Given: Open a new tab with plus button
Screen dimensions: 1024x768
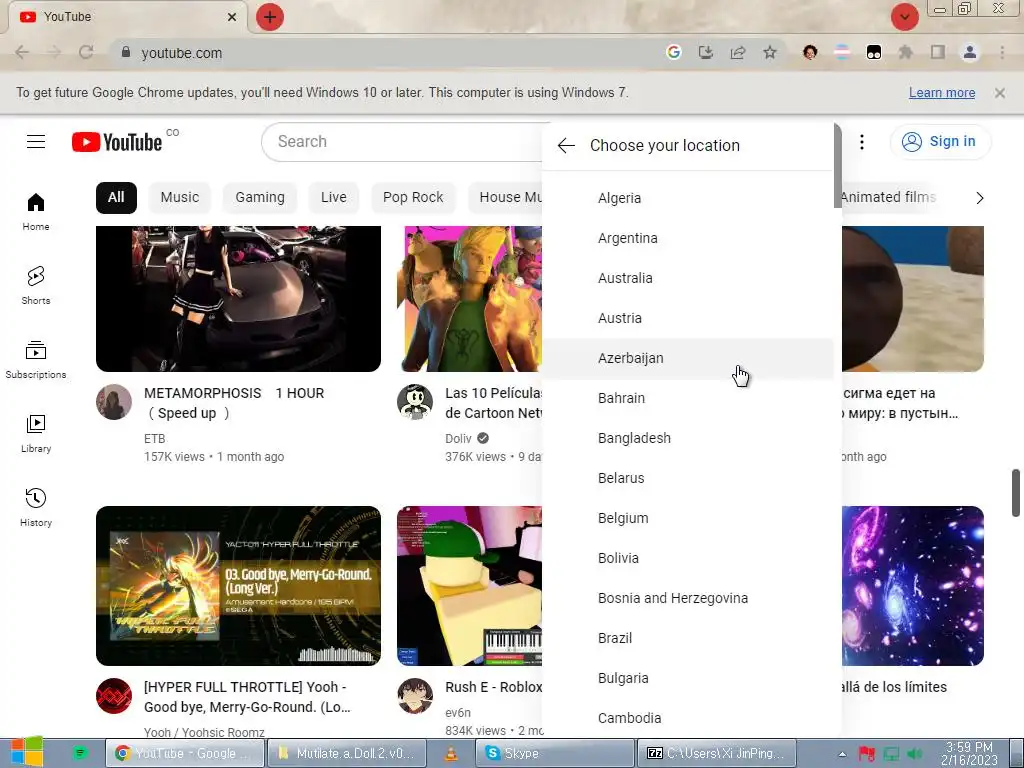Looking at the screenshot, I should [x=270, y=17].
